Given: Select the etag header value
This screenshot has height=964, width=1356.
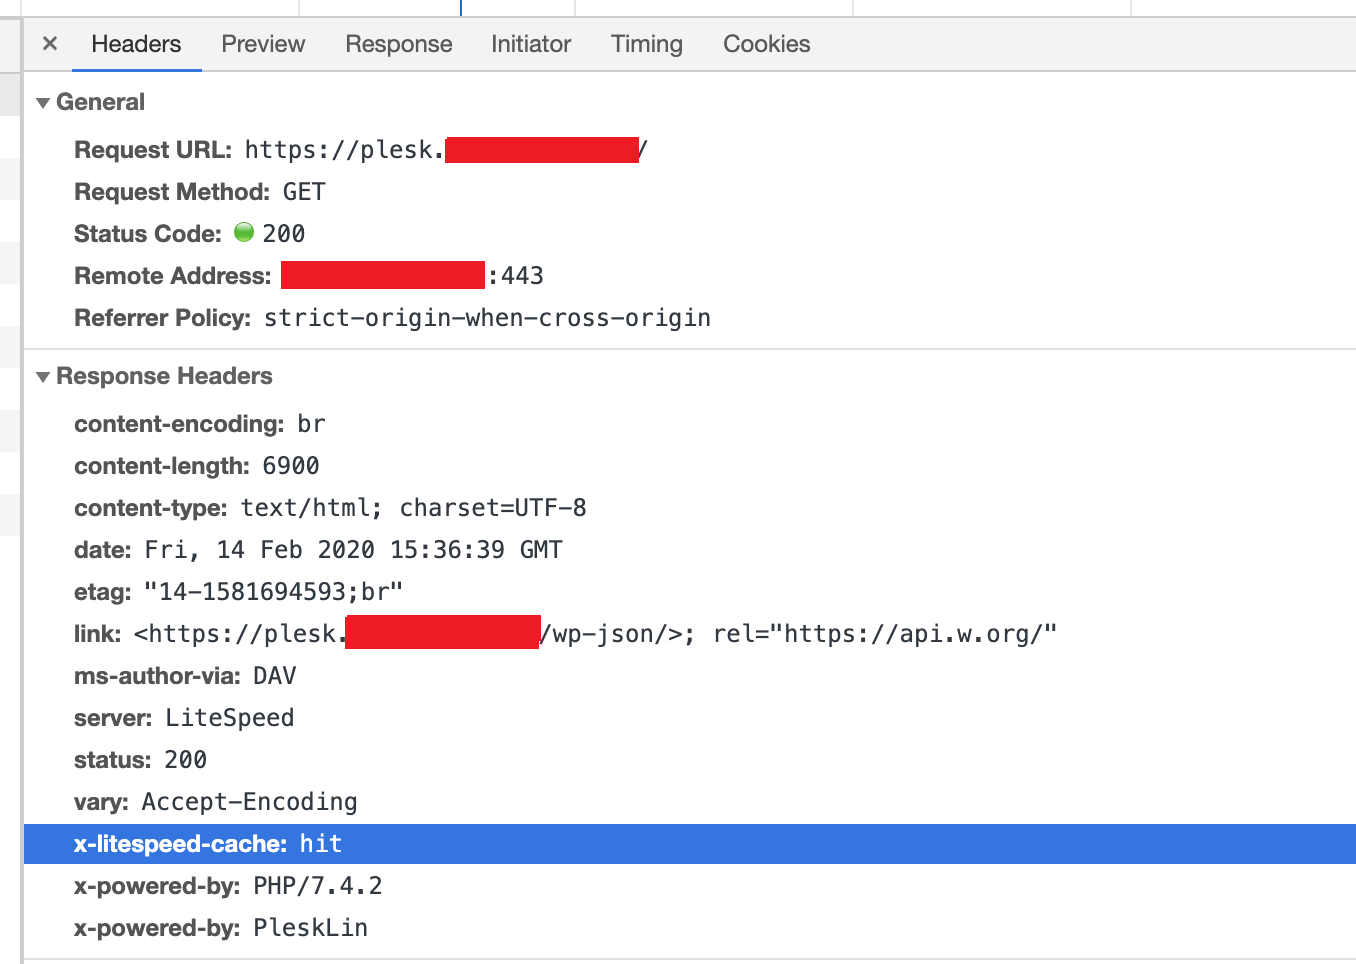Looking at the screenshot, I should (273, 592).
